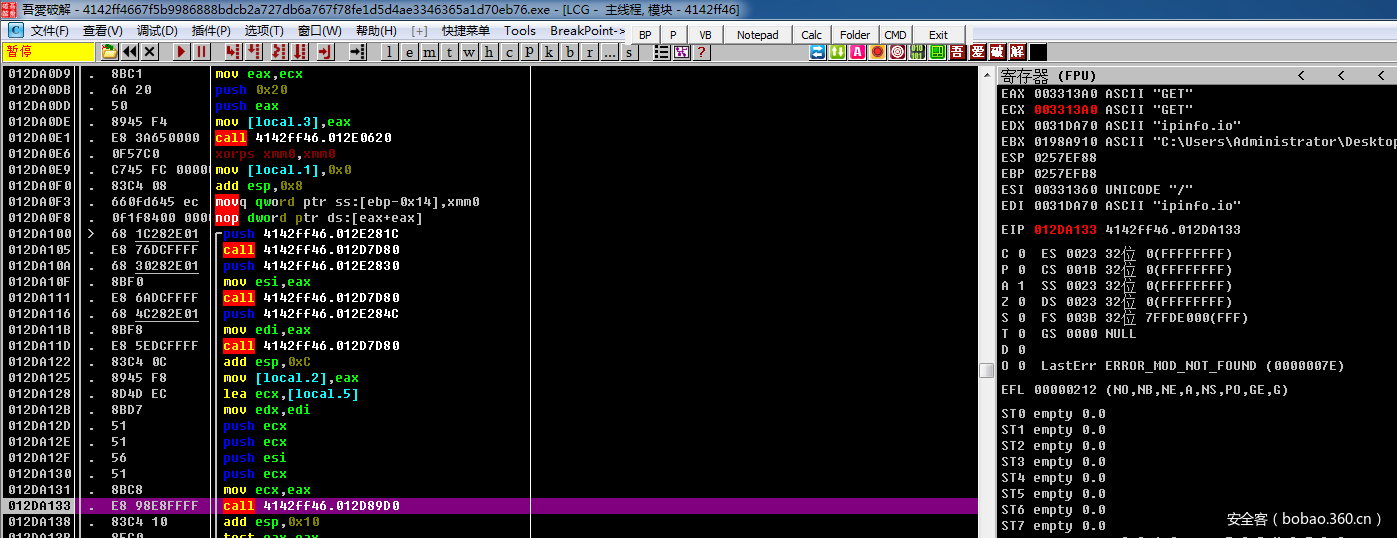Toggle register view via 寄存器 (FPU) header
This screenshot has width=1397, height=538.
point(1048,76)
